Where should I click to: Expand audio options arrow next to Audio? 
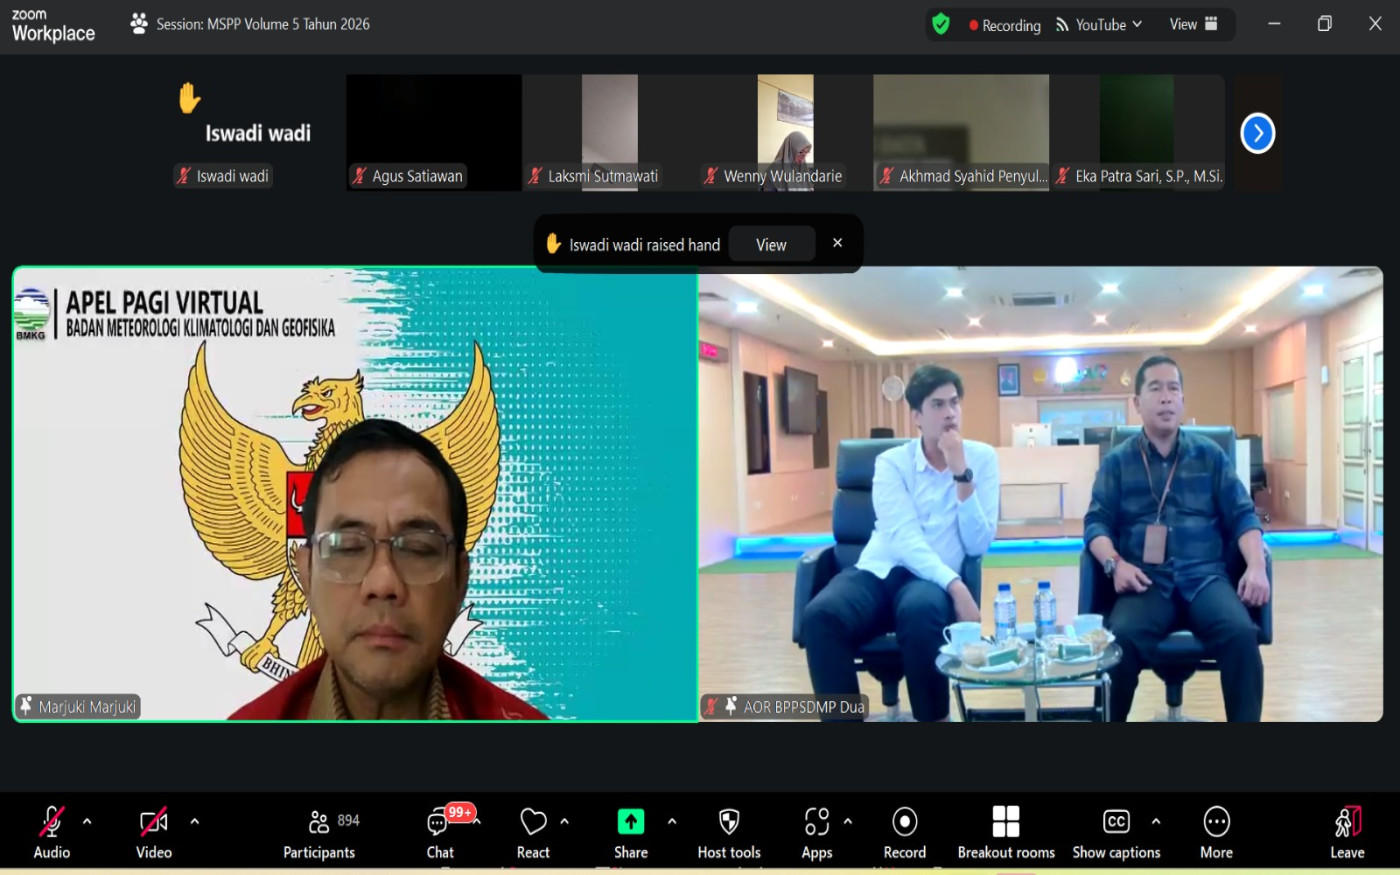(87, 821)
